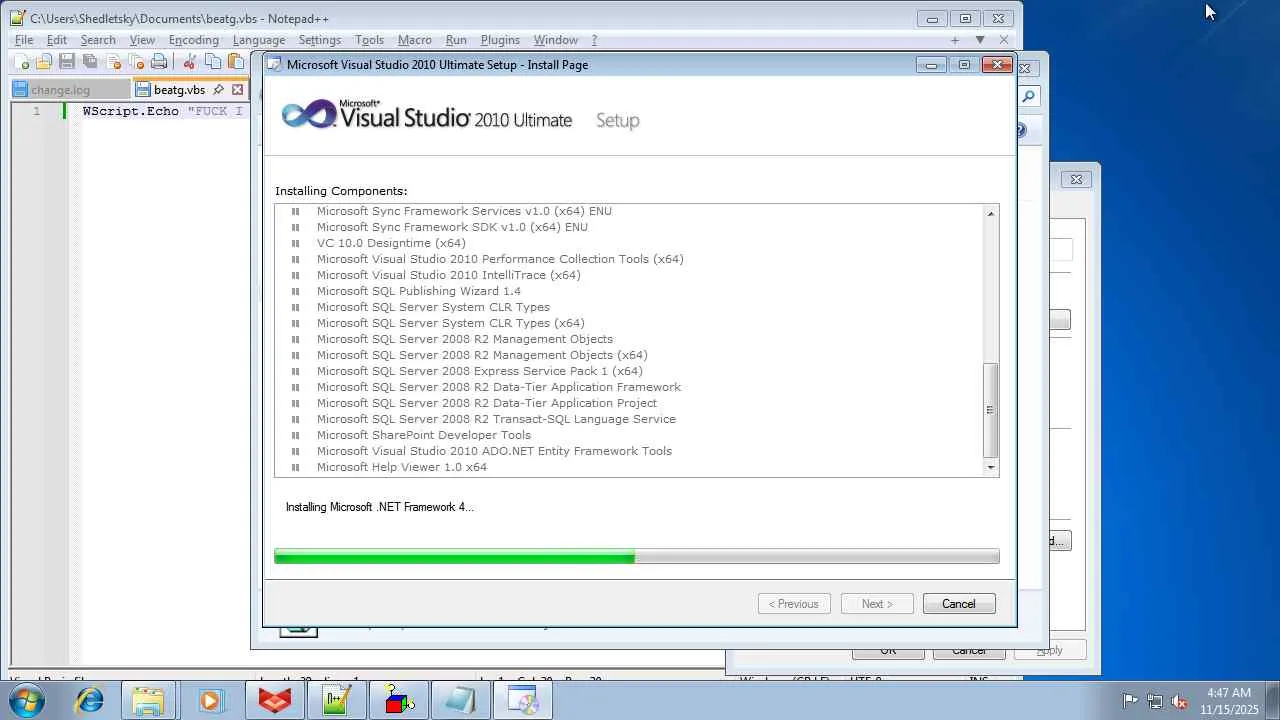Switch to Notepad++ via its taskbar icon
Viewport: 1280px width, 720px height.
click(x=336, y=701)
